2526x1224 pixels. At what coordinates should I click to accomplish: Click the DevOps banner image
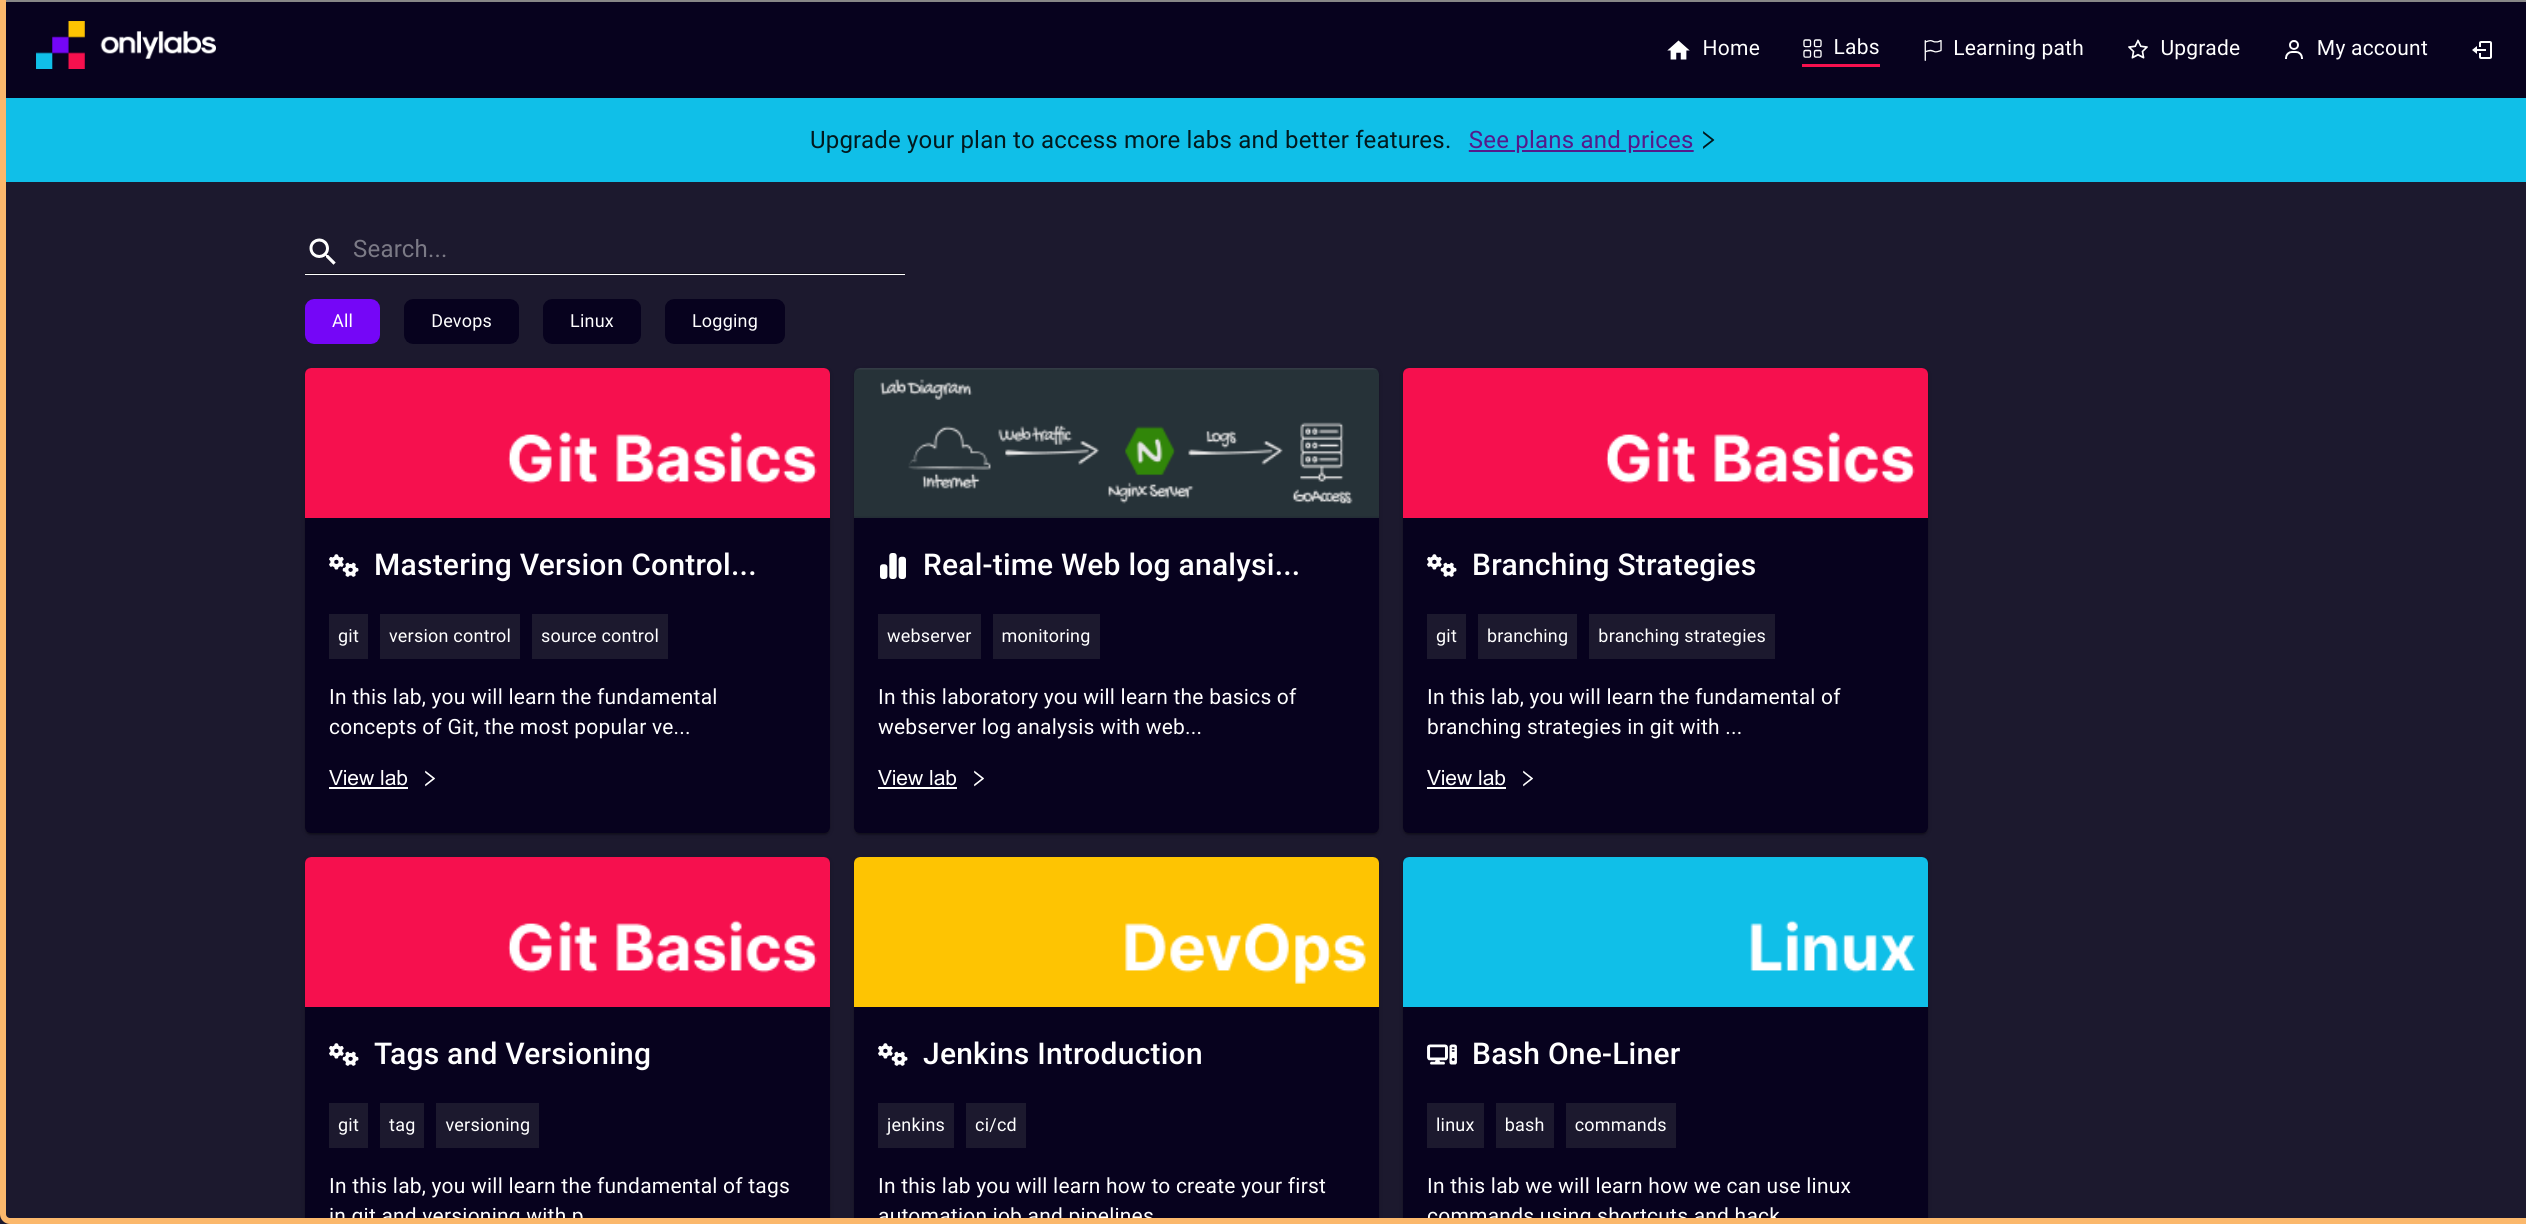tap(1116, 932)
